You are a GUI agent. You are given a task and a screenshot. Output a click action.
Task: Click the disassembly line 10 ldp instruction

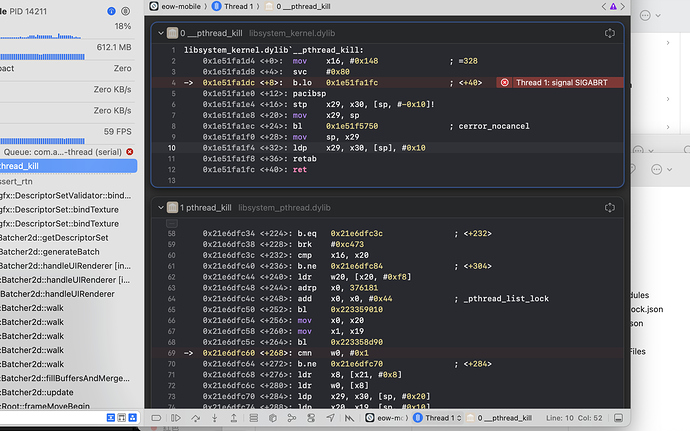(x=387, y=148)
